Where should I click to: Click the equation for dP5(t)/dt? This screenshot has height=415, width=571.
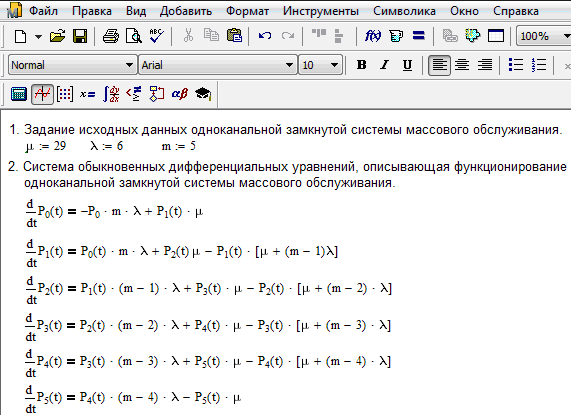tap(133, 399)
